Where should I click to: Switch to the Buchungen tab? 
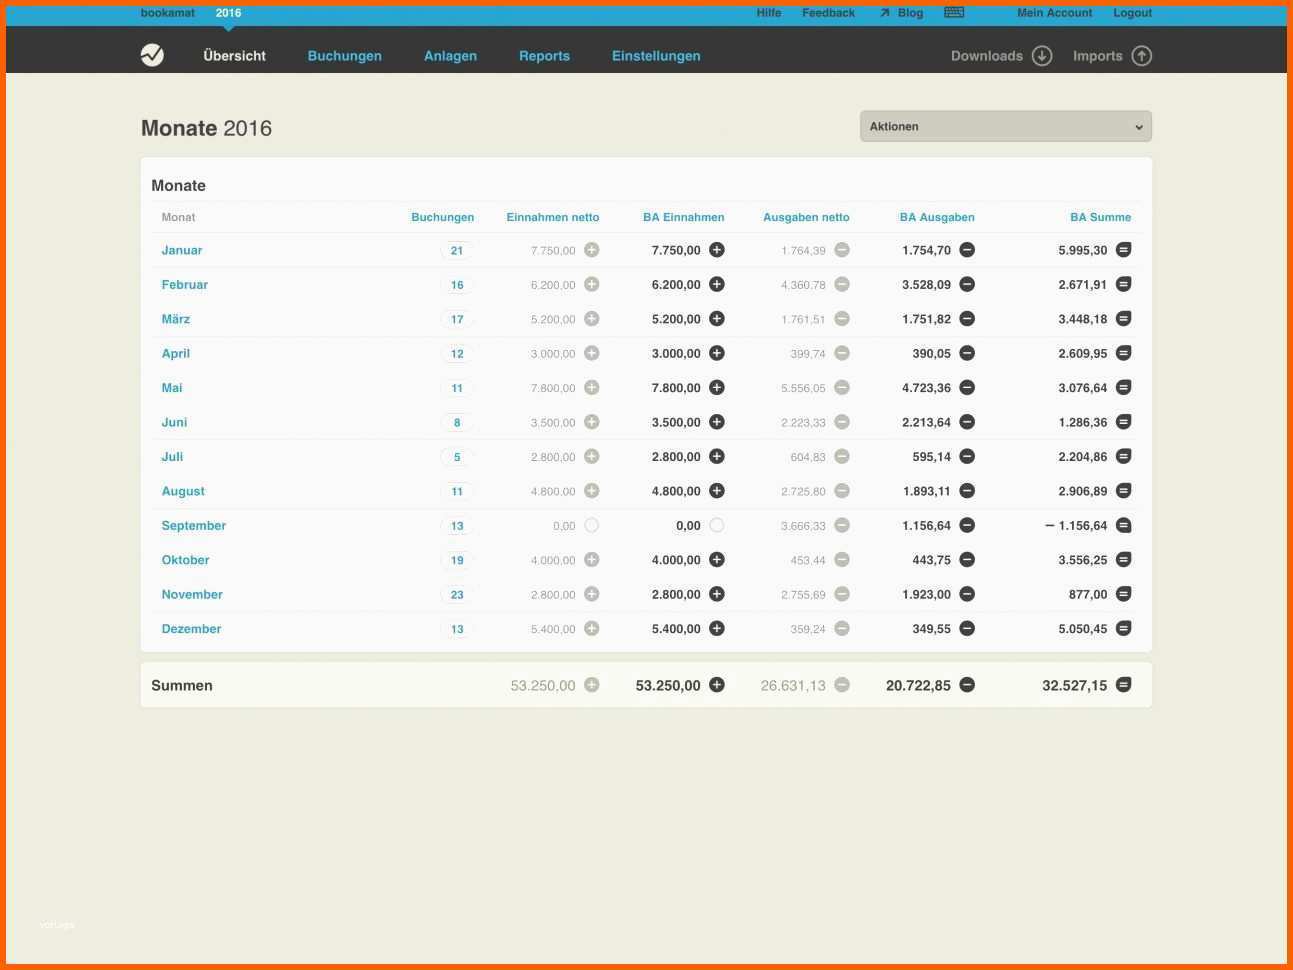pyautogui.click(x=344, y=56)
